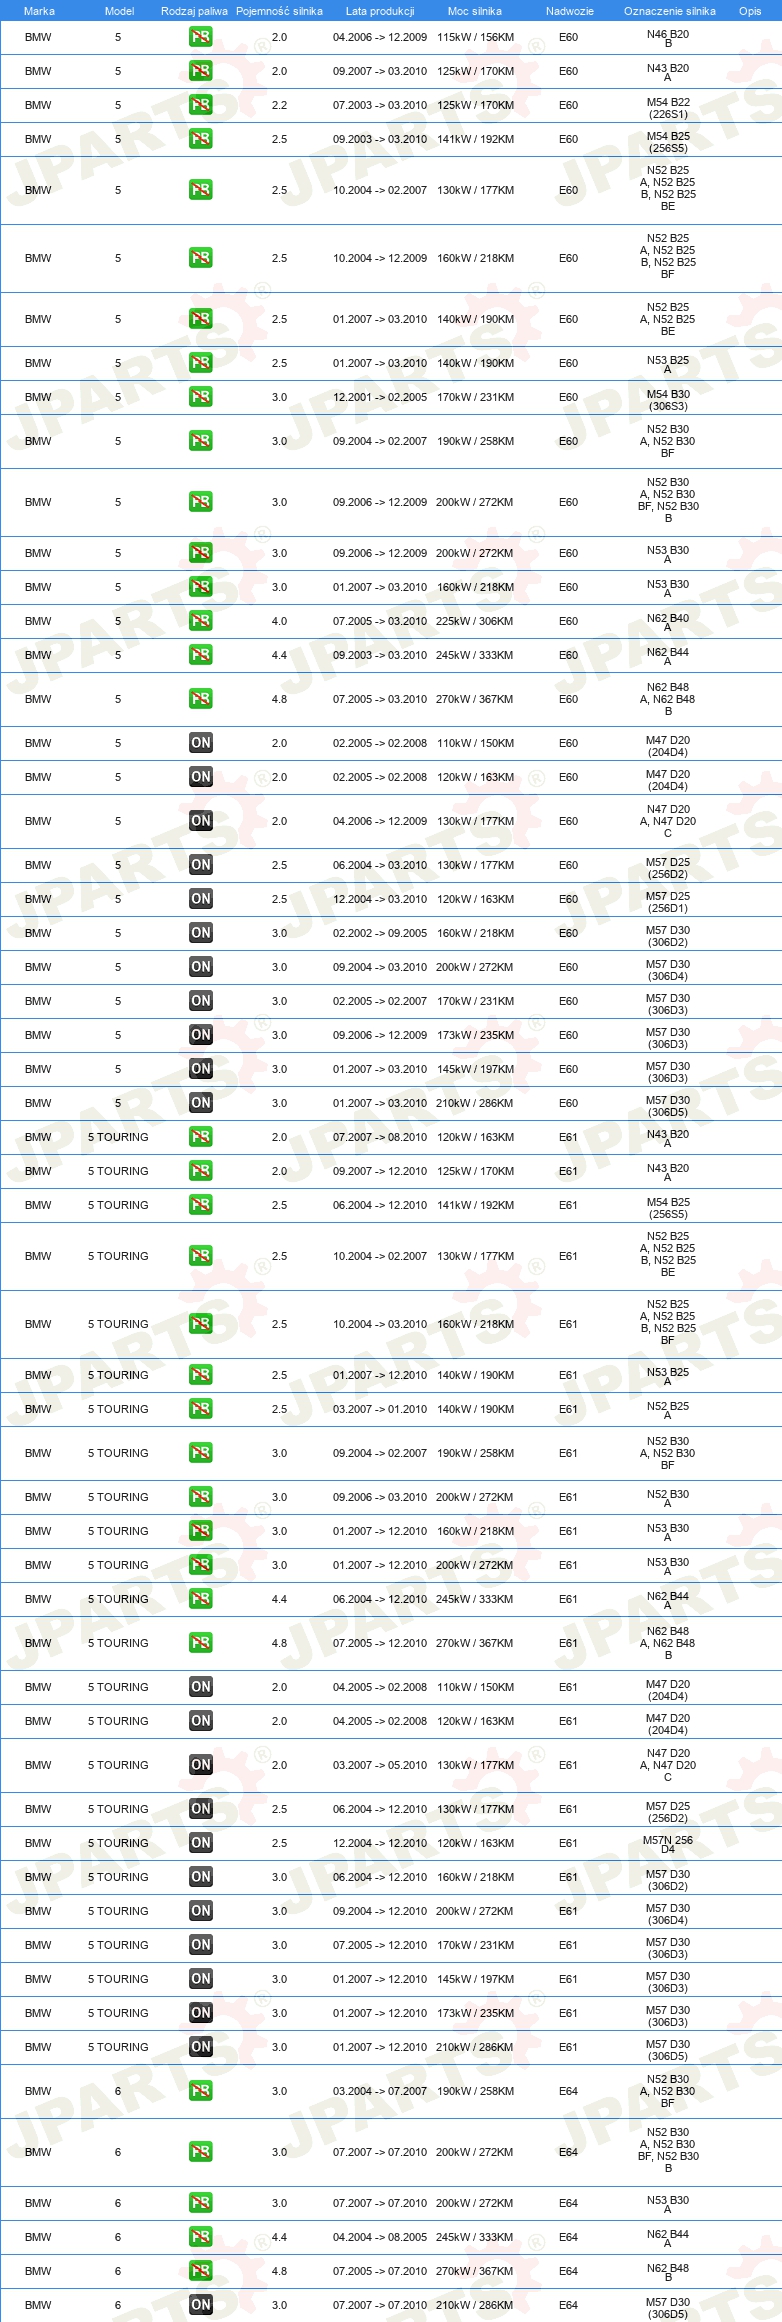Click the diesel ON icon in the 07.2005 -> 12.2010 170kW row
Screen dimensions: 782x2322
coord(200,1945)
